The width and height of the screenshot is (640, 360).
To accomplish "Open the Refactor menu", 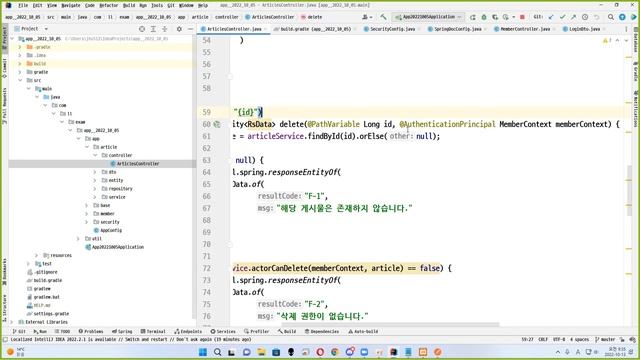I will click(x=109, y=5).
